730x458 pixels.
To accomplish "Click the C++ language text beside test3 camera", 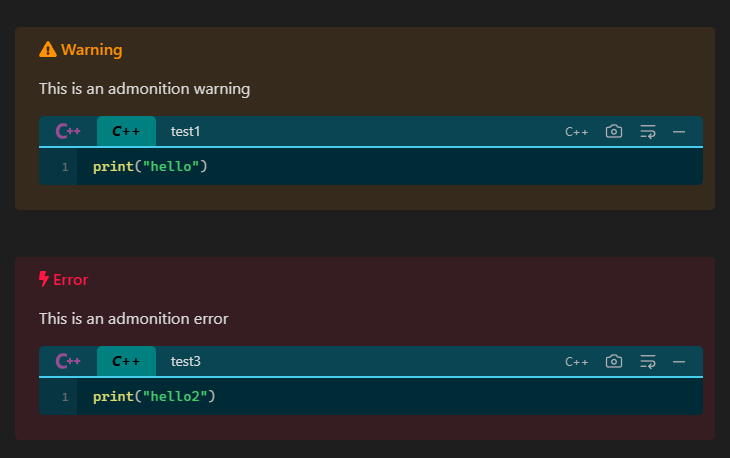I will [x=576, y=362].
